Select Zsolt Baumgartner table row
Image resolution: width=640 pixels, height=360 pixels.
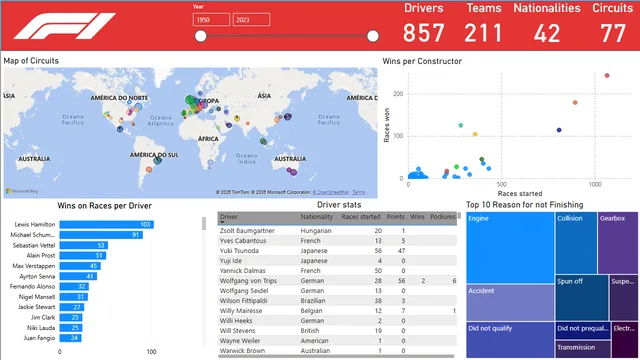[337, 231]
